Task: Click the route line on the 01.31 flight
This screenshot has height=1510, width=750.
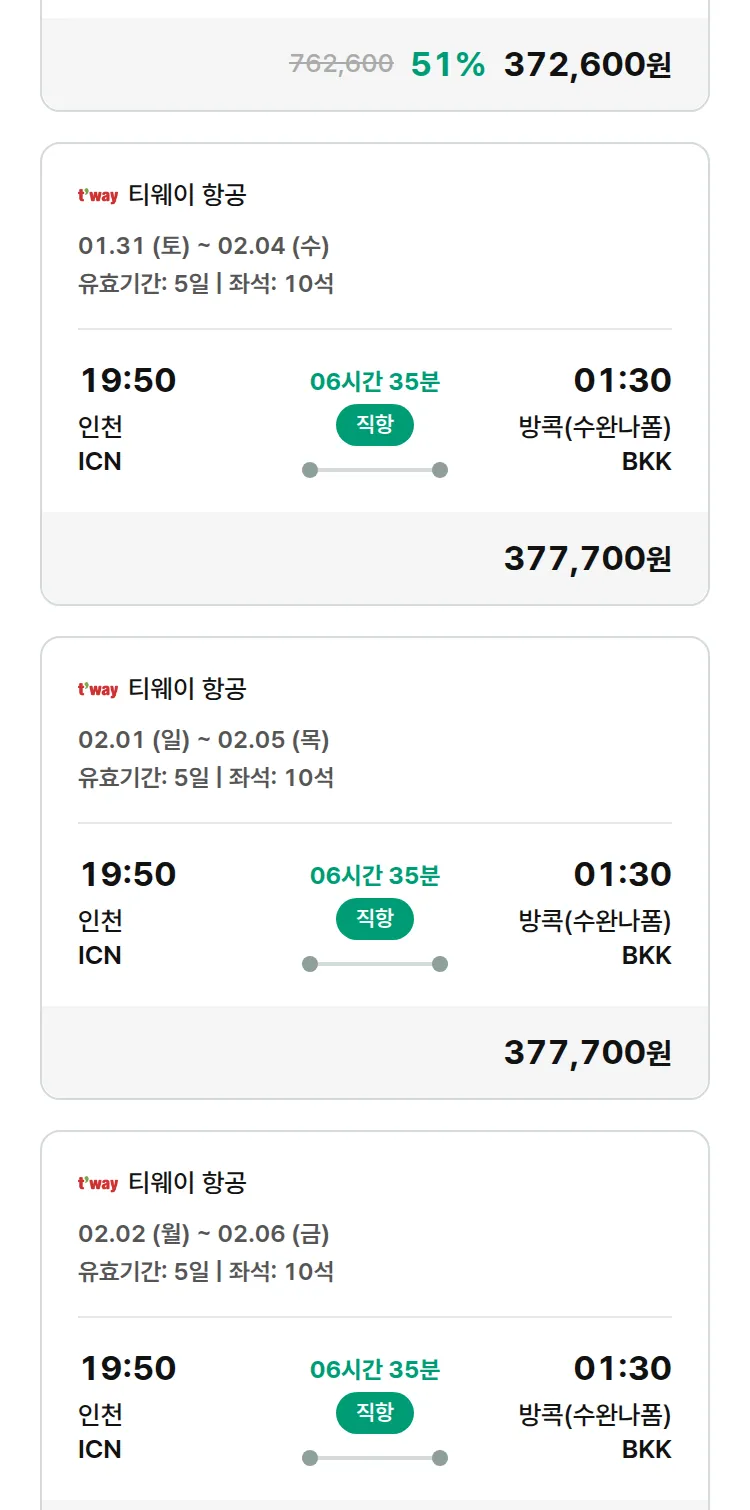Action: [x=375, y=470]
